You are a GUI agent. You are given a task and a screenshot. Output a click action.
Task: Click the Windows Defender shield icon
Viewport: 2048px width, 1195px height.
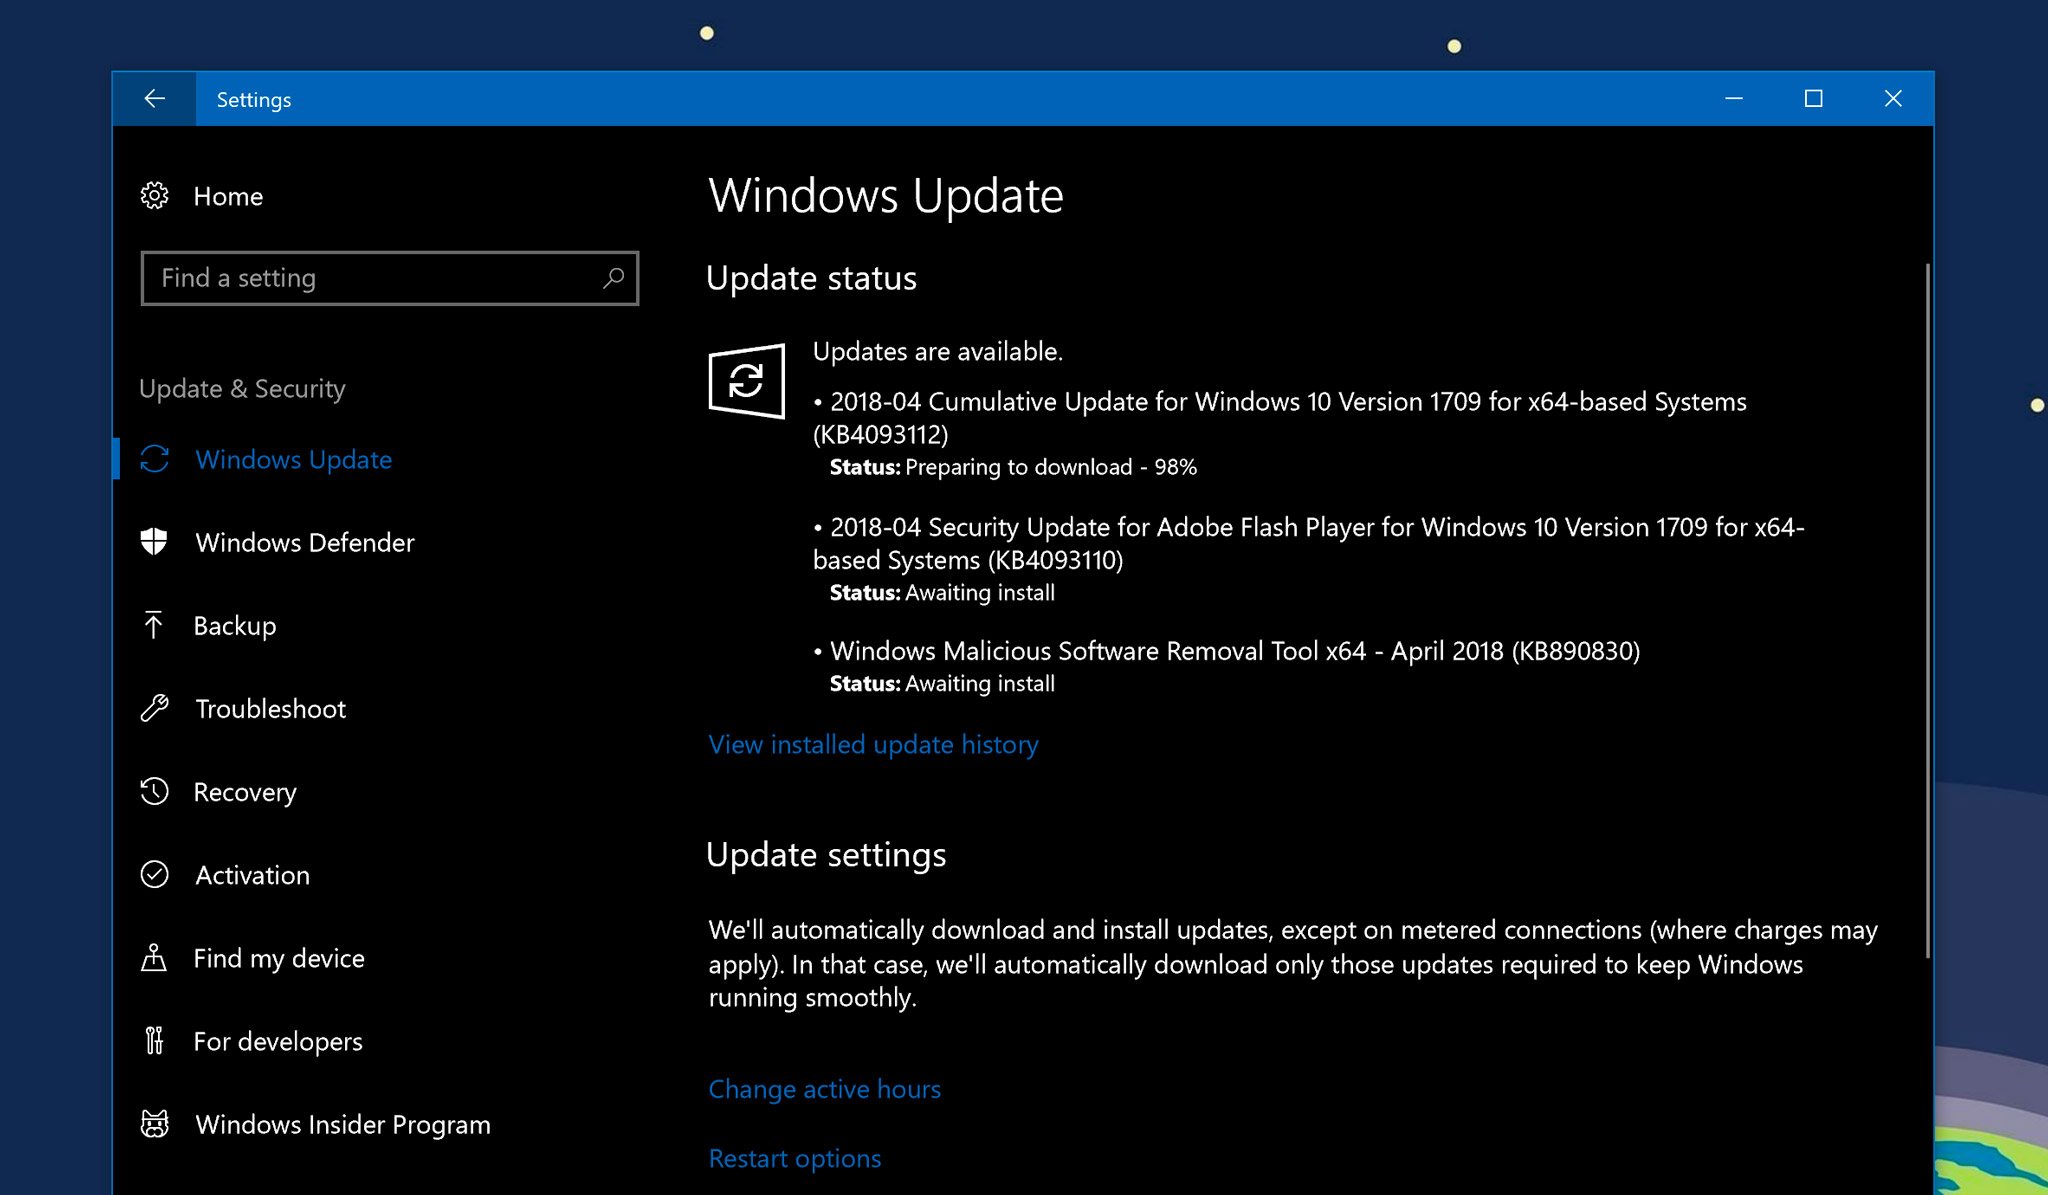[x=154, y=542]
